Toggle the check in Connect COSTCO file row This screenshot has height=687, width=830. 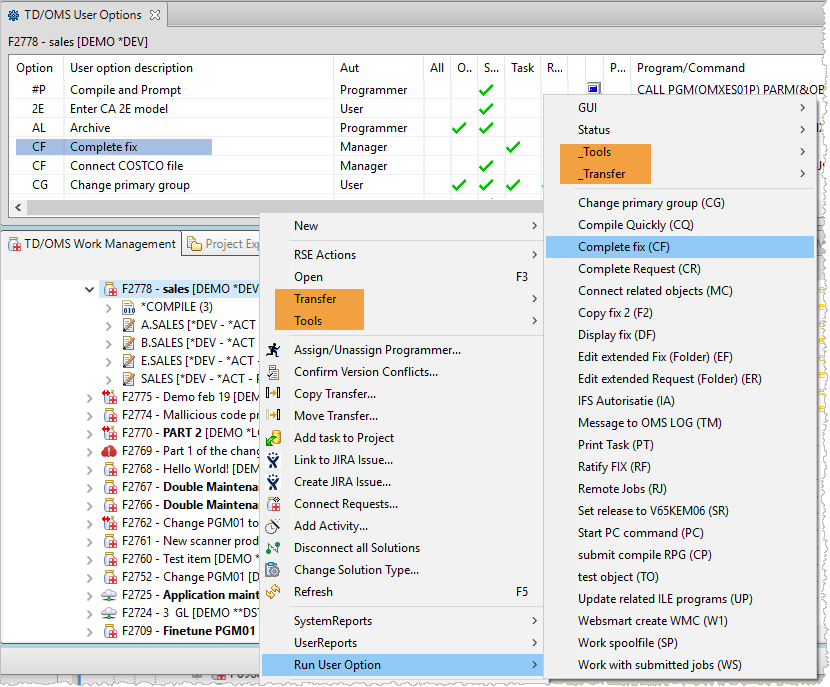[486, 166]
